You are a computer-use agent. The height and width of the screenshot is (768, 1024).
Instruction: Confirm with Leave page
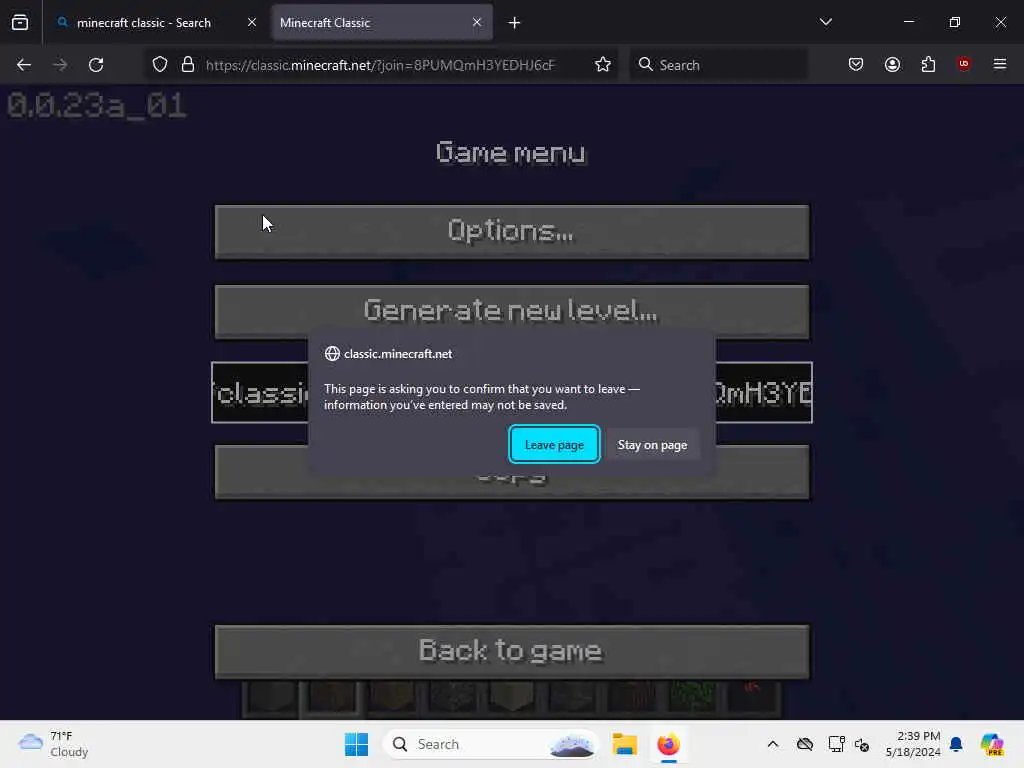pos(554,445)
